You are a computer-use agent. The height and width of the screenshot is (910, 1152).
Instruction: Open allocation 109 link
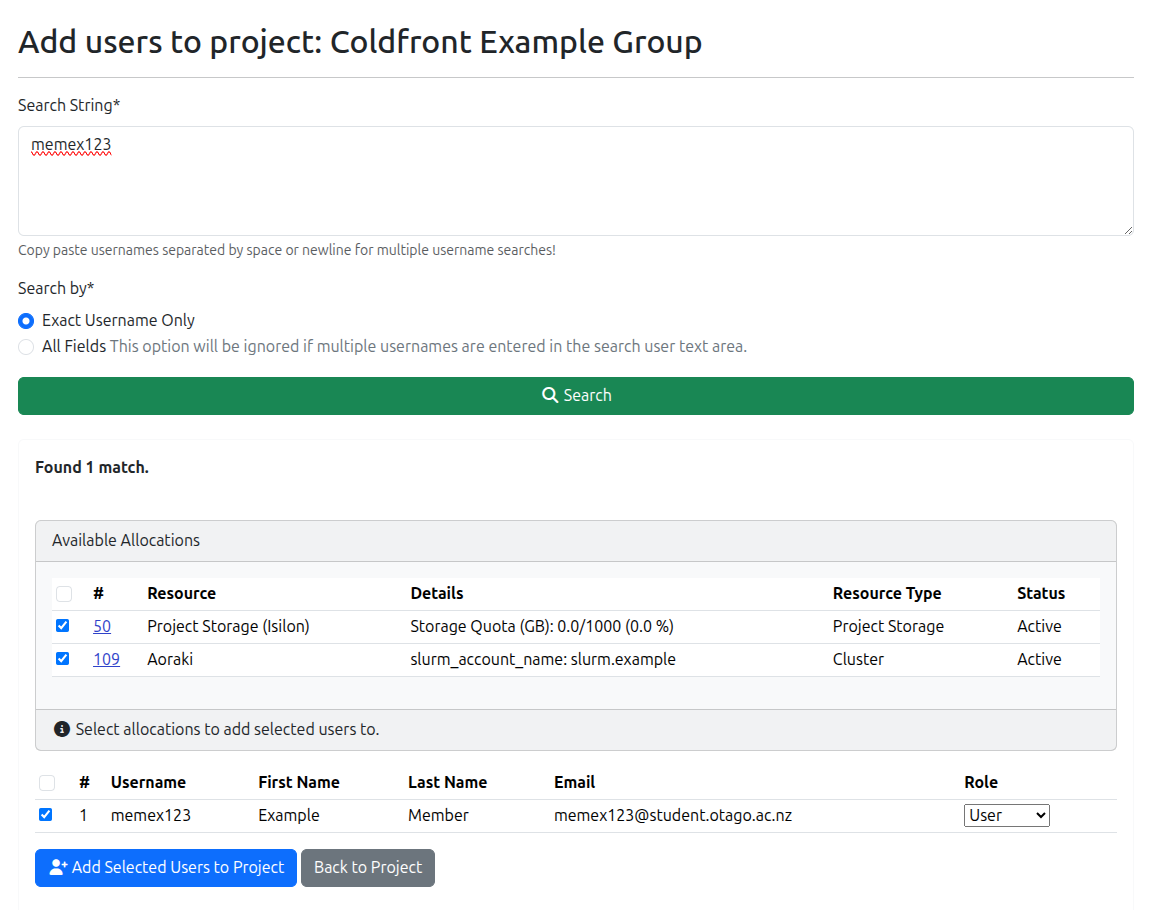click(x=107, y=660)
